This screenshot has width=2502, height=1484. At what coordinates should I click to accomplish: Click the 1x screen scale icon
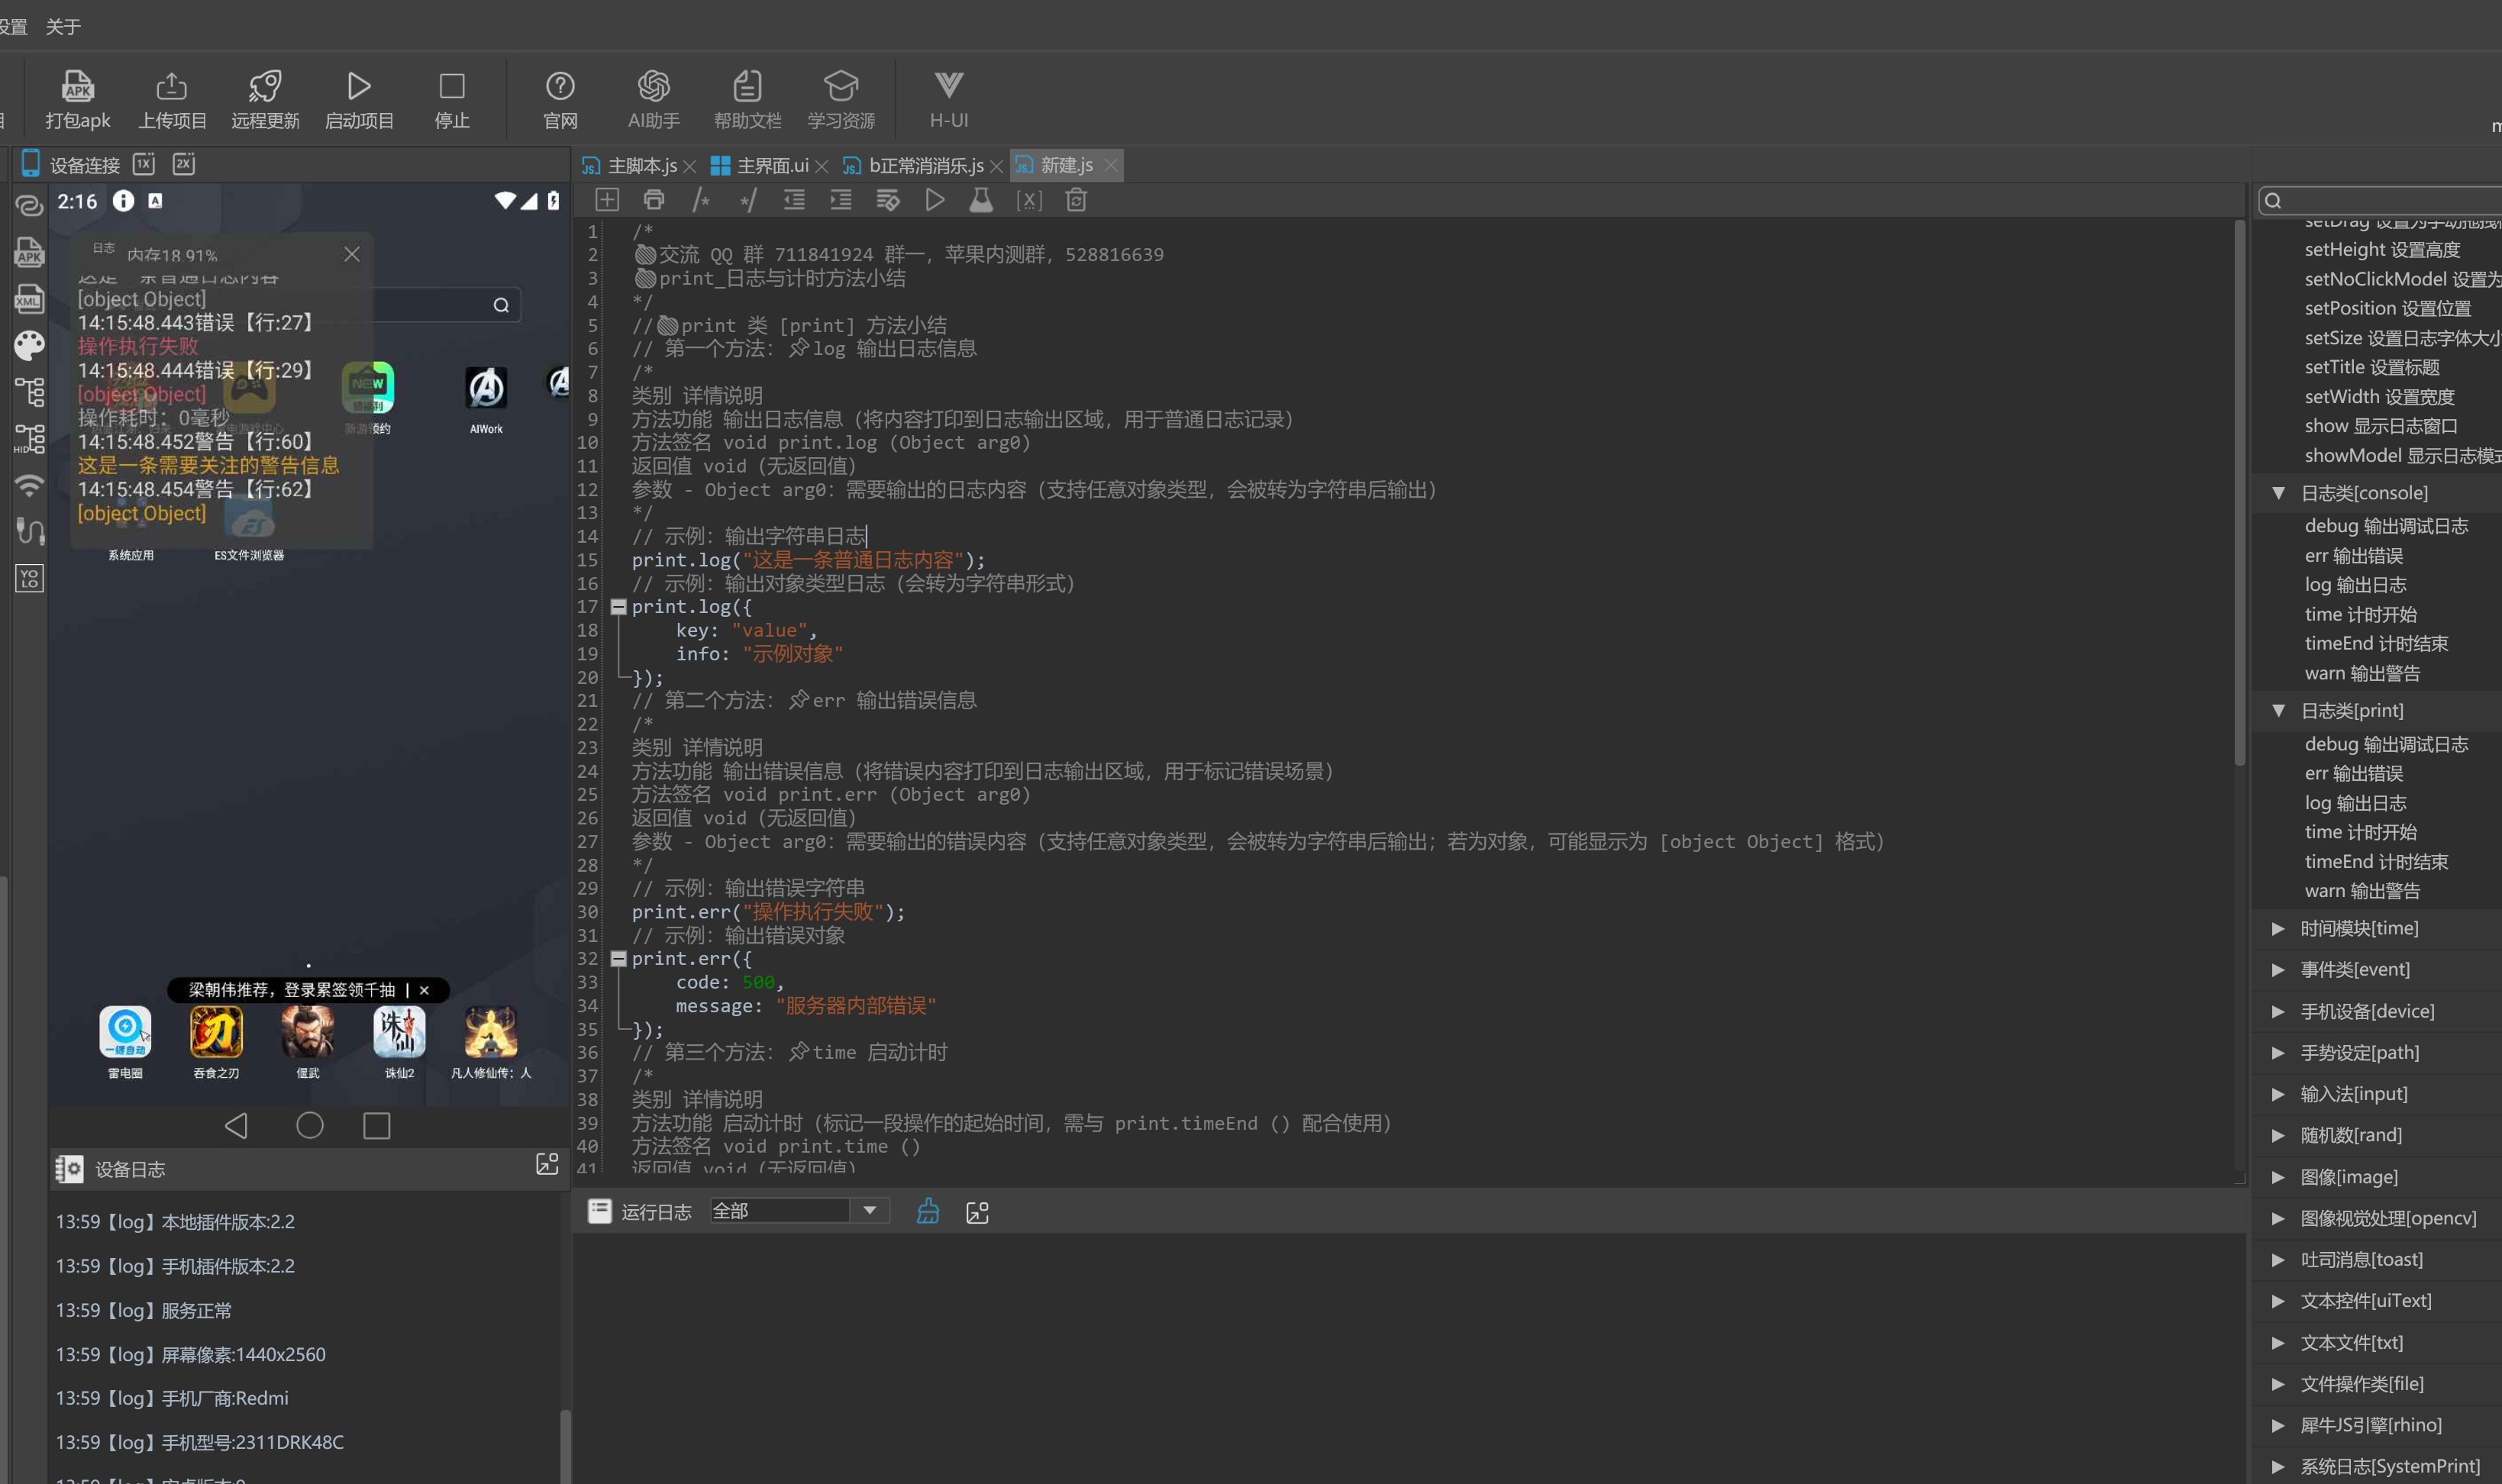[x=144, y=164]
